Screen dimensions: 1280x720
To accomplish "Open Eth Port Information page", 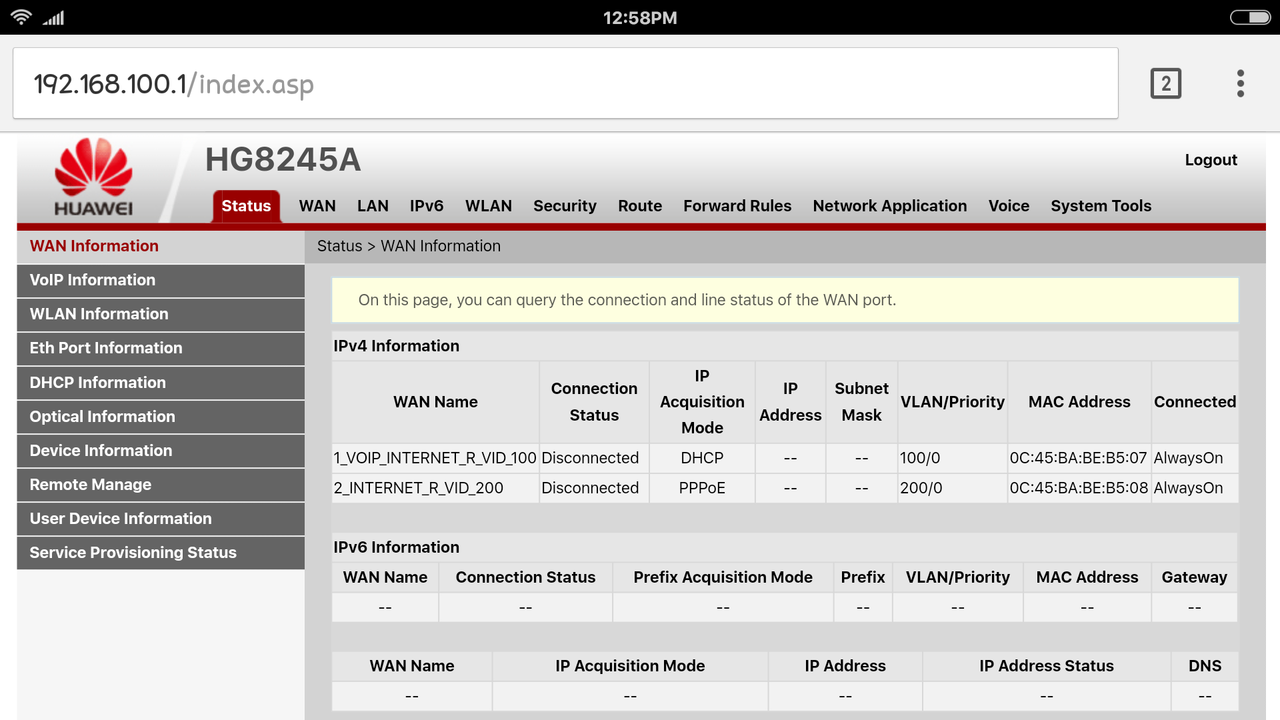I will click(x=161, y=348).
